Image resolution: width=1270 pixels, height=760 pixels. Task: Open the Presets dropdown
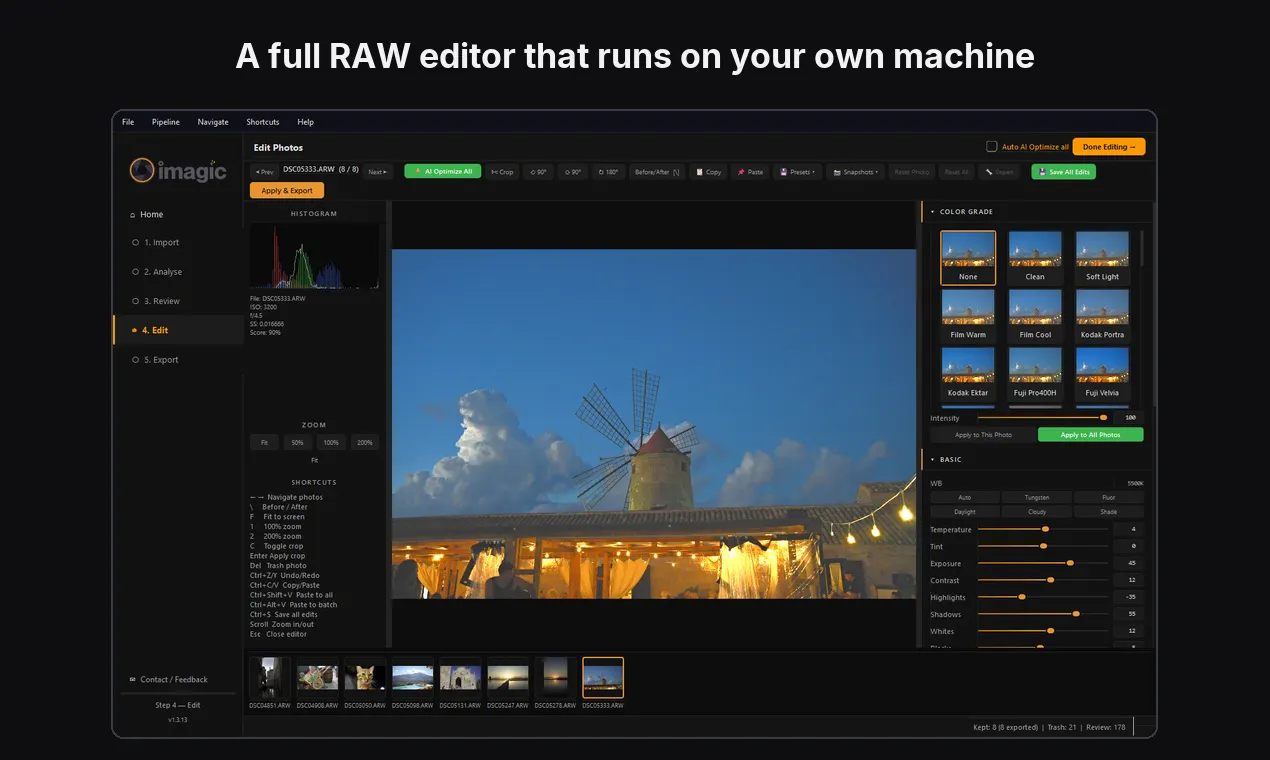coord(797,172)
